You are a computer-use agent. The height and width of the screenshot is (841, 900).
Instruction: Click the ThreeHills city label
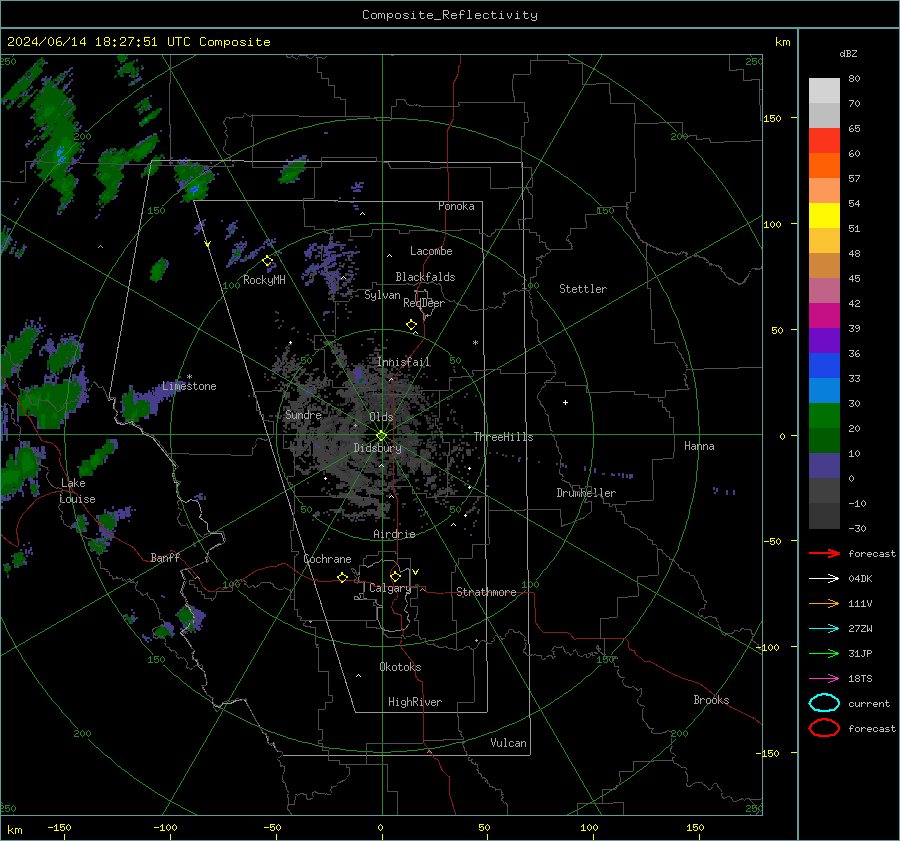pyautogui.click(x=503, y=437)
